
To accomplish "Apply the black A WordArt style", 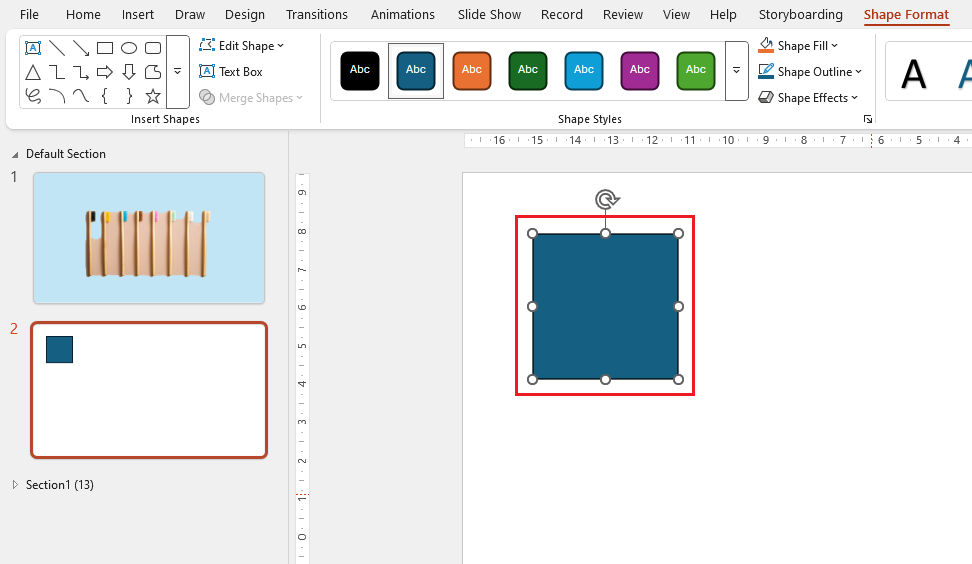I will 913,73.
